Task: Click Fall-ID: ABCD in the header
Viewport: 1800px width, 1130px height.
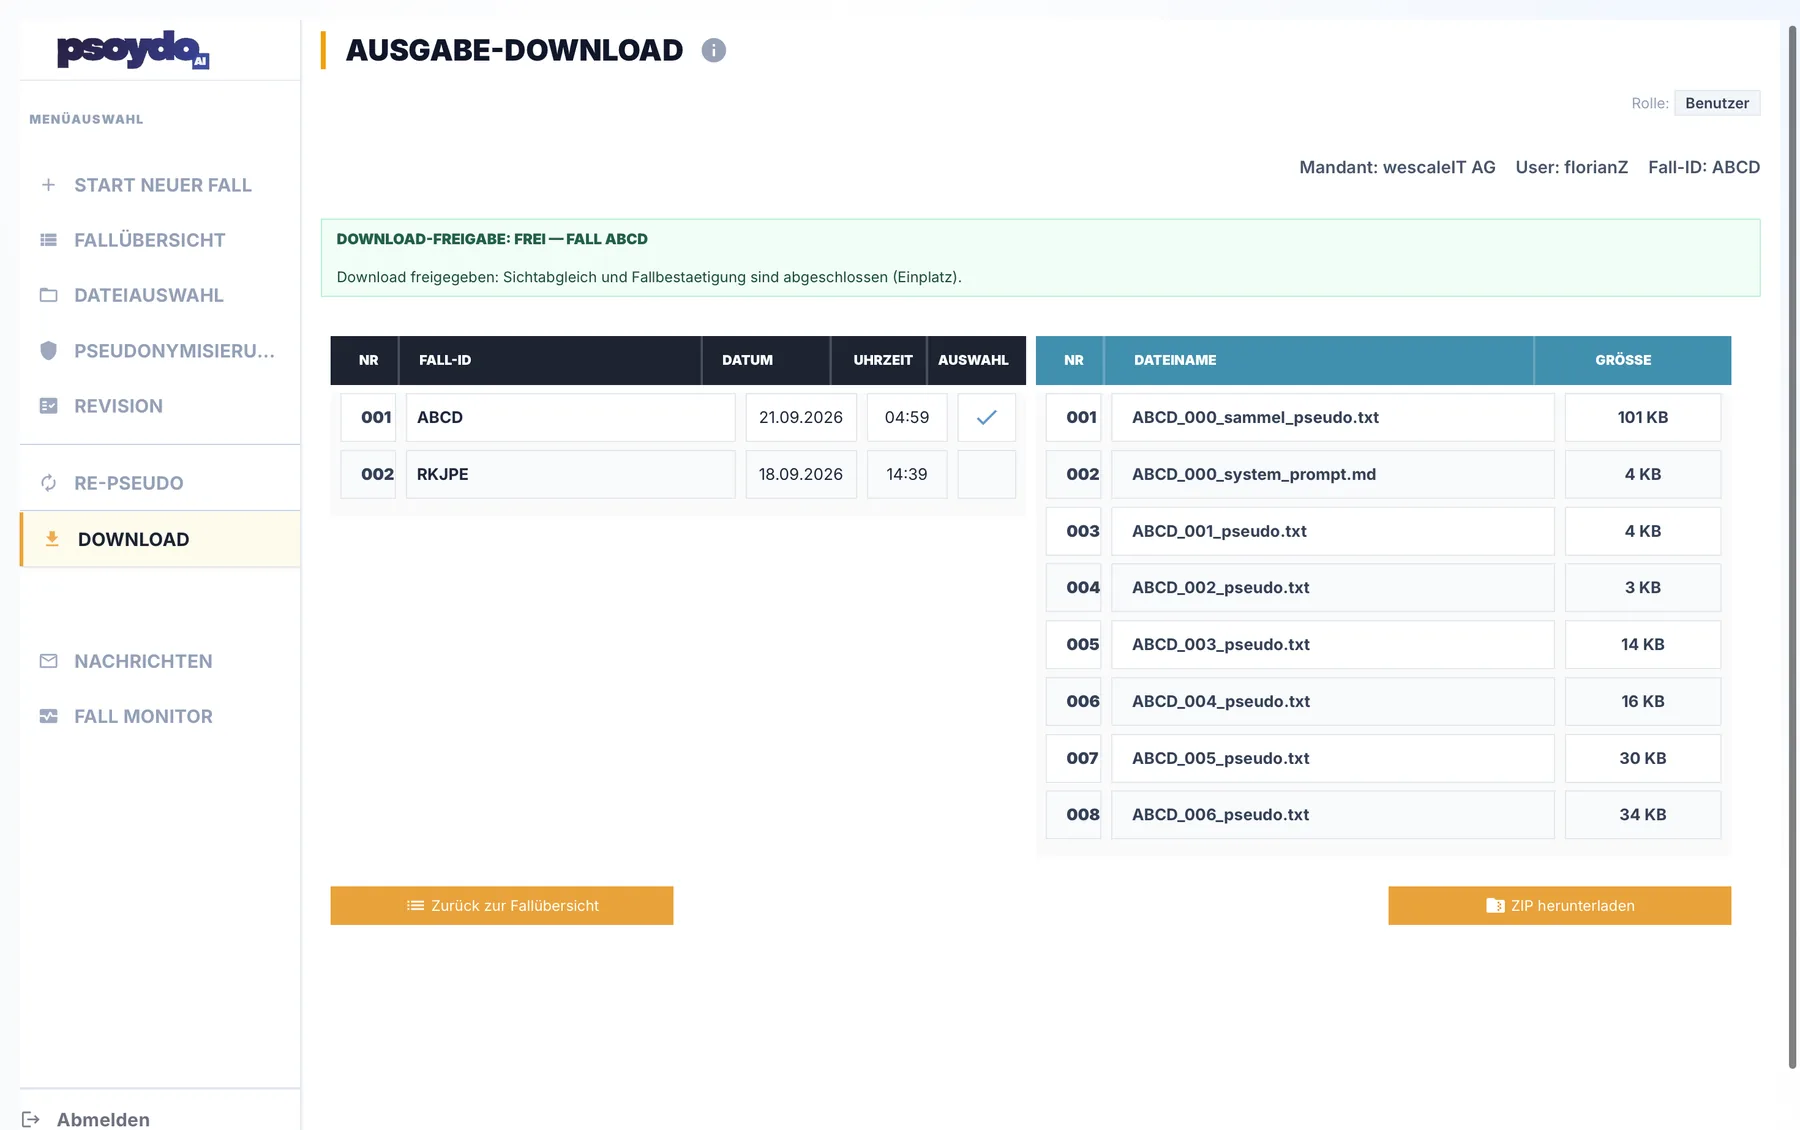Action: click(1704, 167)
